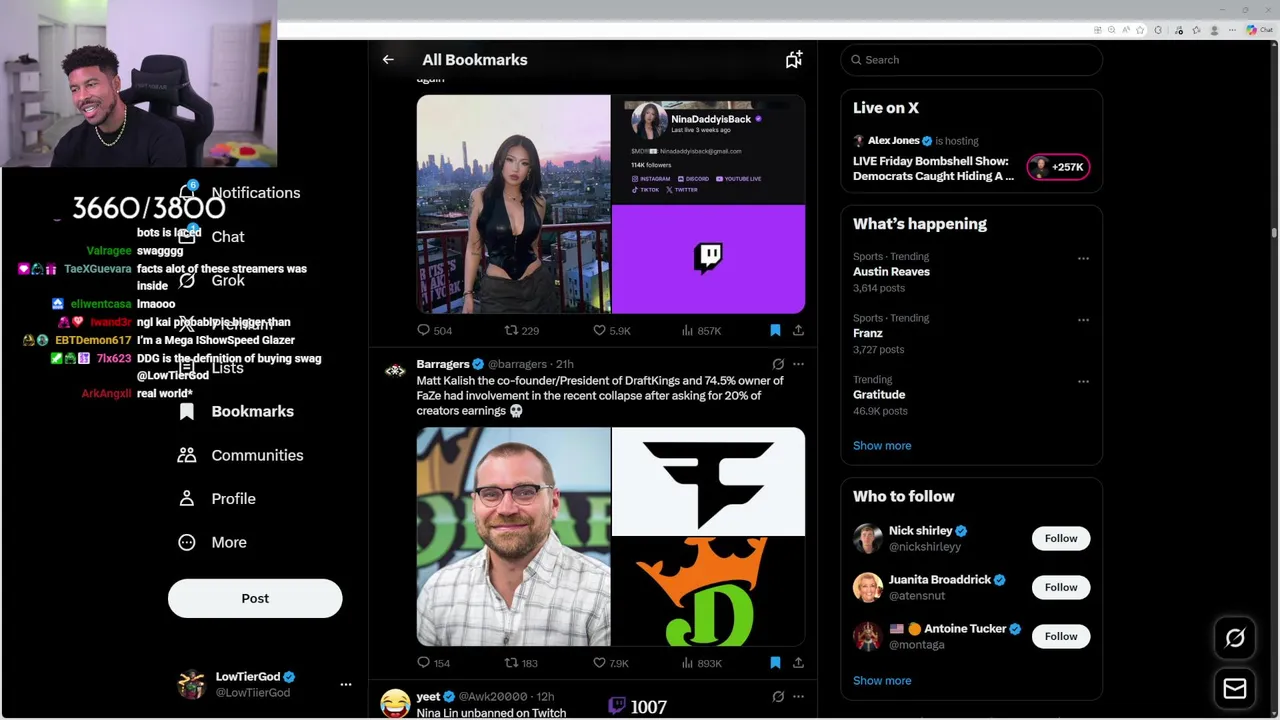The image size is (1280, 720).
Task: Share the Barragers post
Action: coord(798,663)
